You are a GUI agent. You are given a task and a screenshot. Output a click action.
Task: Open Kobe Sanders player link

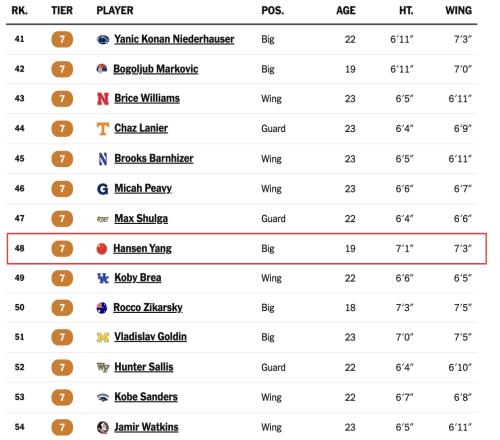click(x=146, y=397)
